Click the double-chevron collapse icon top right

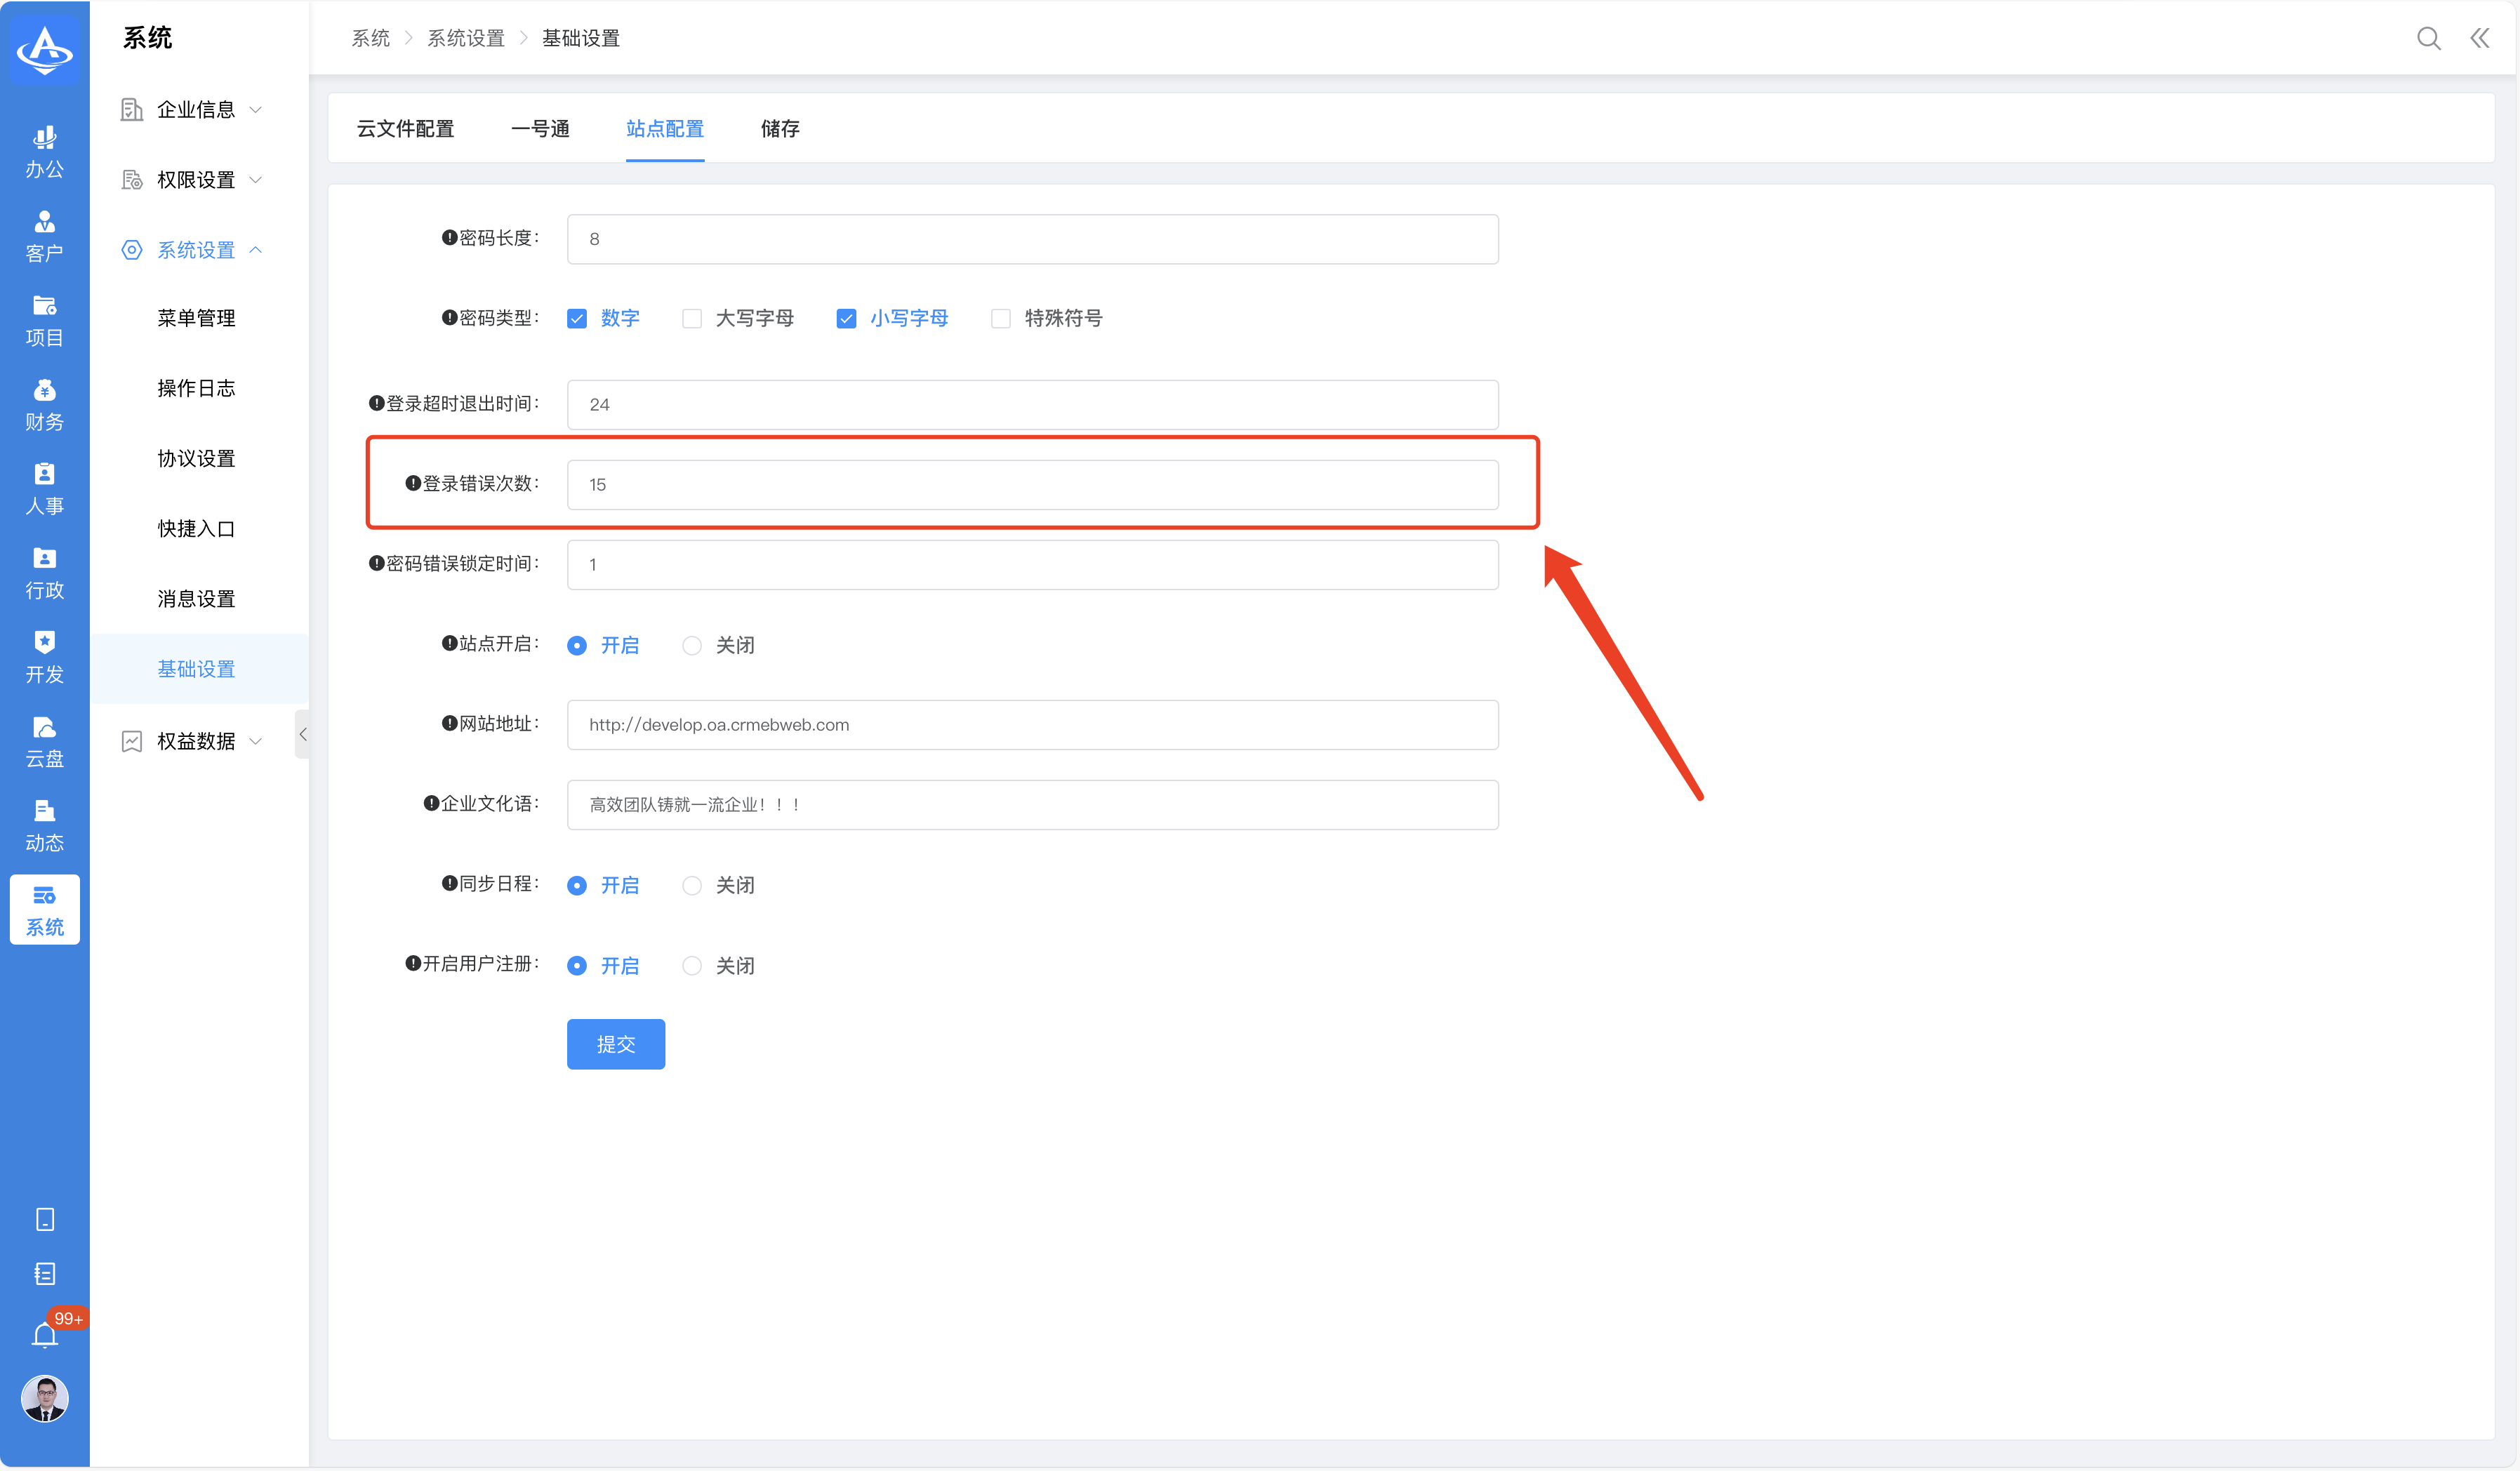coord(2480,38)
